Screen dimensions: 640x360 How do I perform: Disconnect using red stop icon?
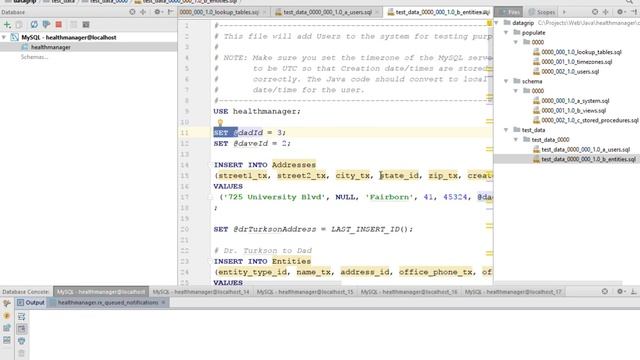pos(59,25)
